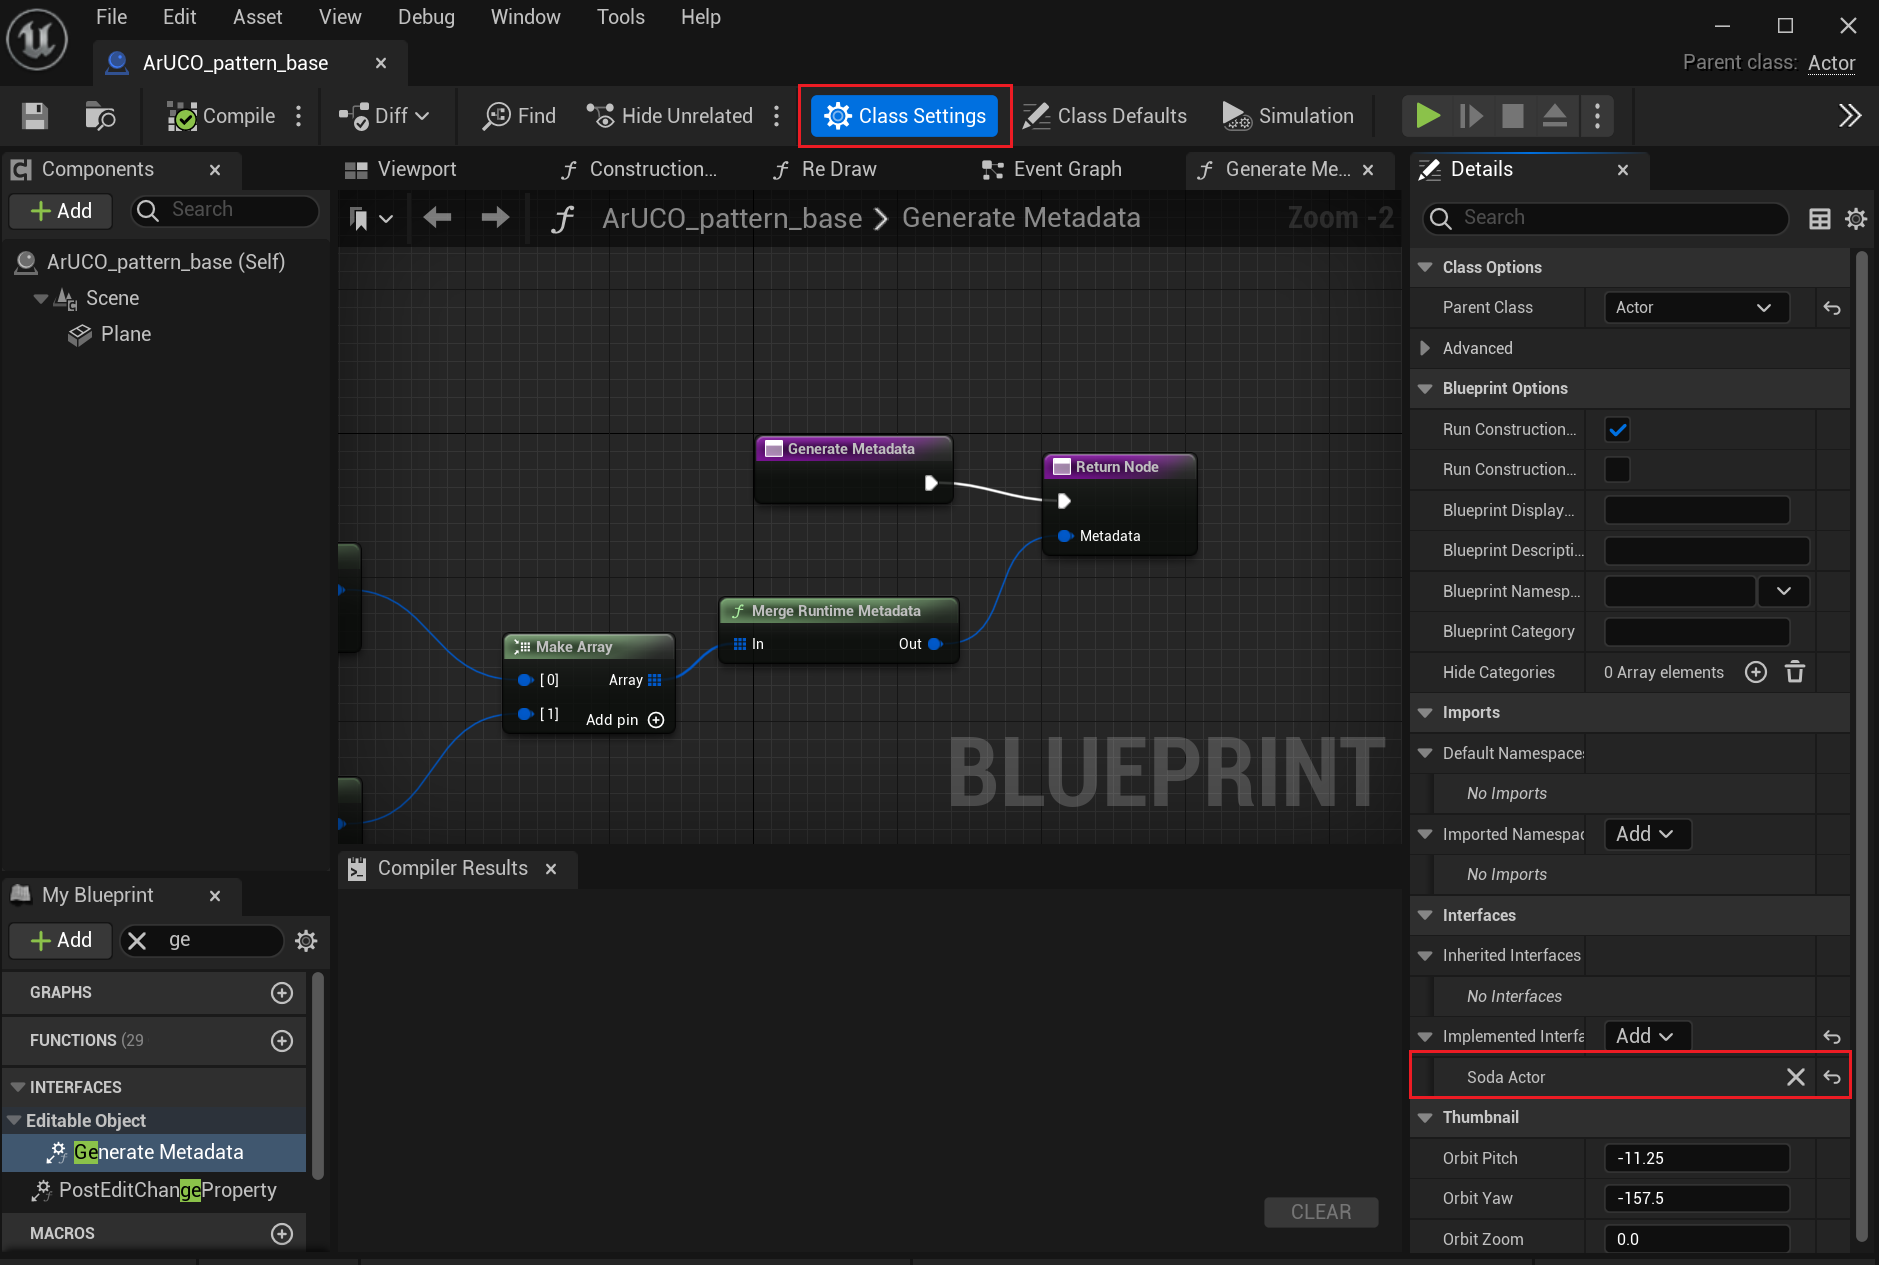Add a new macro with plus icon
The image size is (1879, 1265).
point(282,1234)
